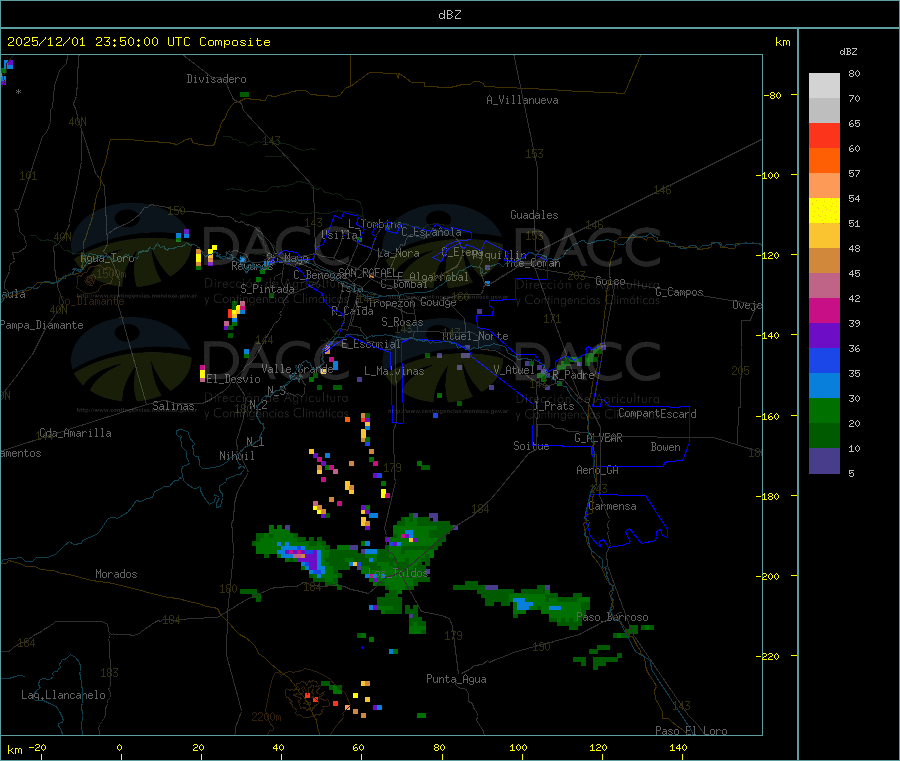Click the dBZ title at top
Image resolution: width=900 pixels, height=761 pixels.
(449, 15)
